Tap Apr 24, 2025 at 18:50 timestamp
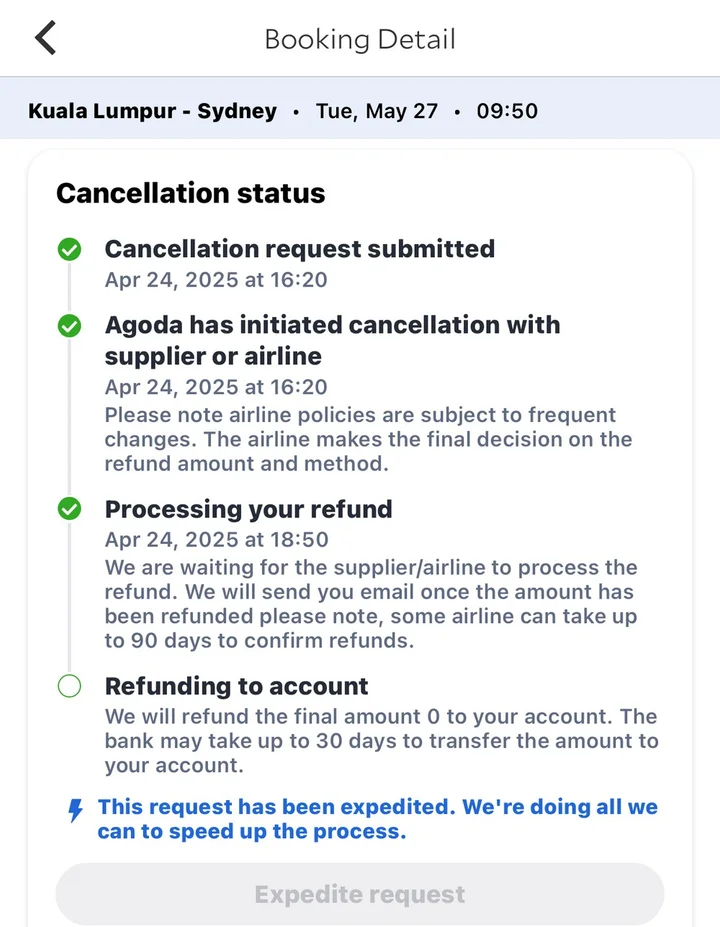 tap(216, 540)
